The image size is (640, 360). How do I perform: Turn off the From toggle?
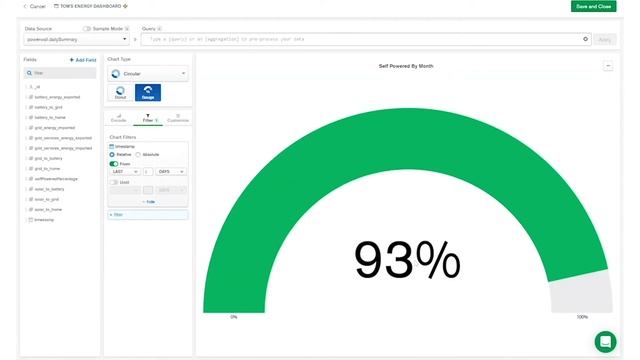(x=113, y=164)
